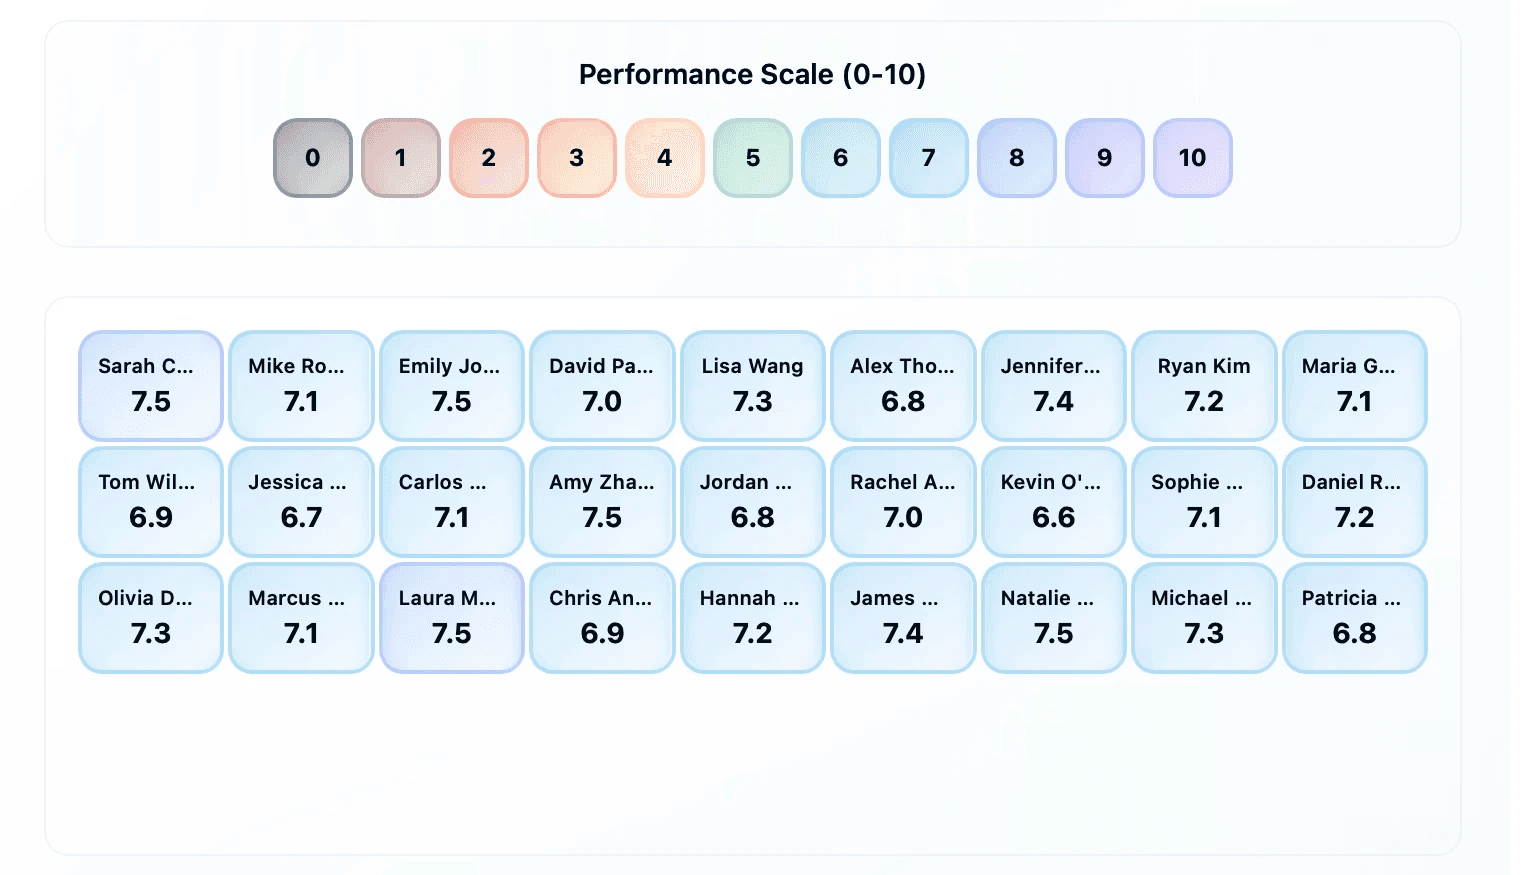Image resolution: width=1522 pixels, height=875 pixels.
Task: Select the 0 swatch on the performance scale
Action: (312, 157)
